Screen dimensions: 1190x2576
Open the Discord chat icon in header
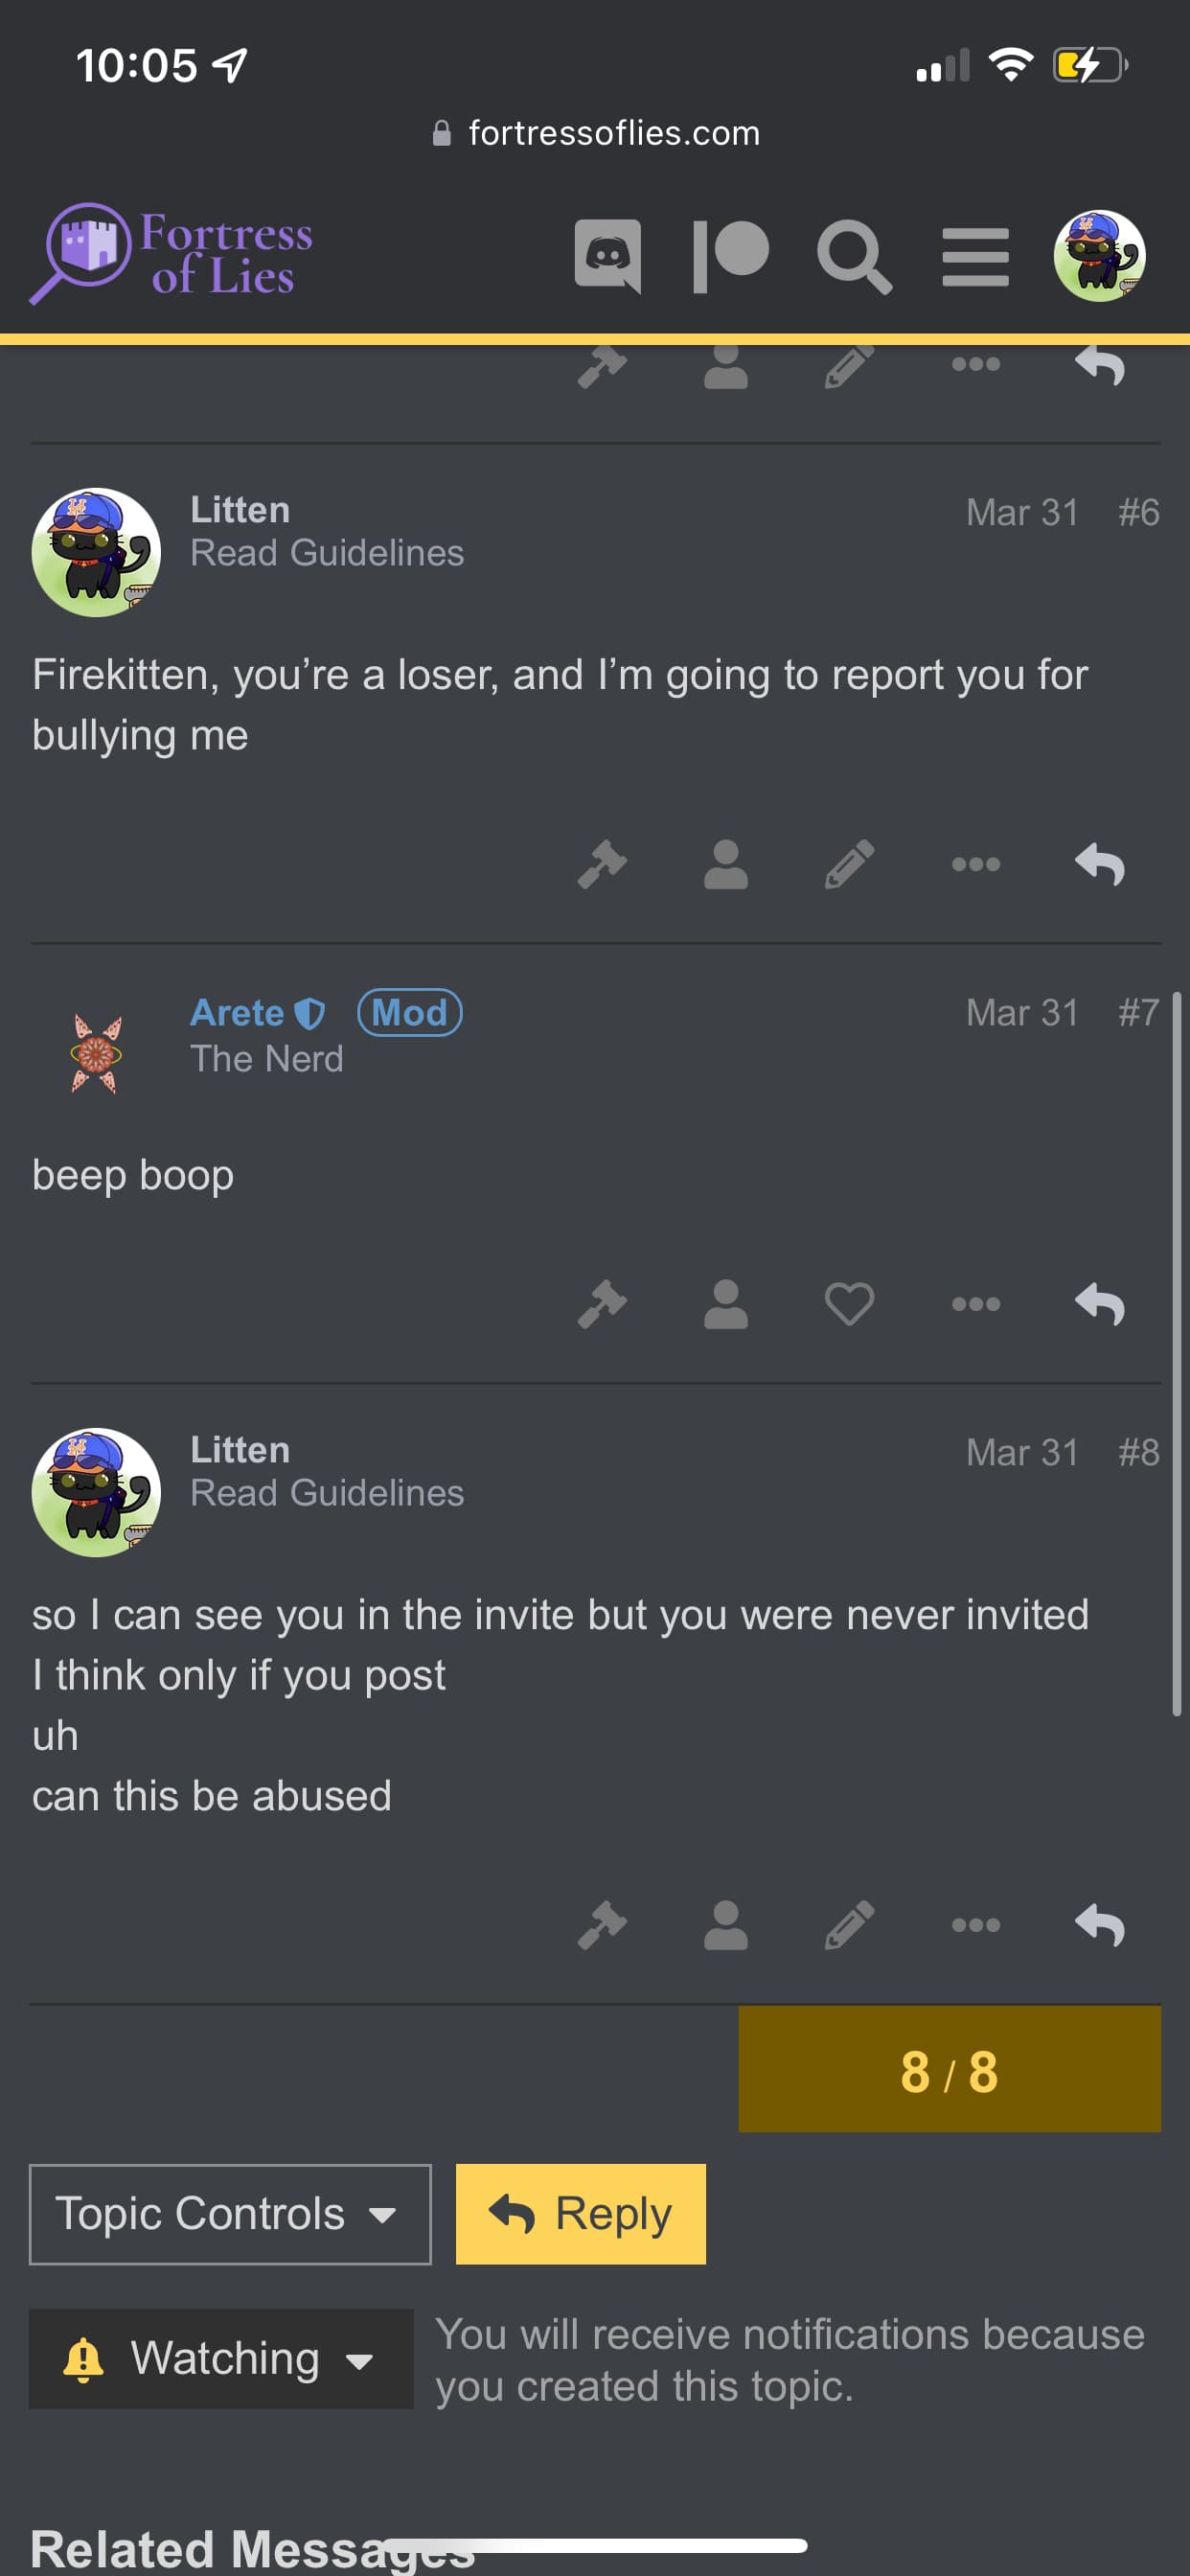(x=607, y=256)
